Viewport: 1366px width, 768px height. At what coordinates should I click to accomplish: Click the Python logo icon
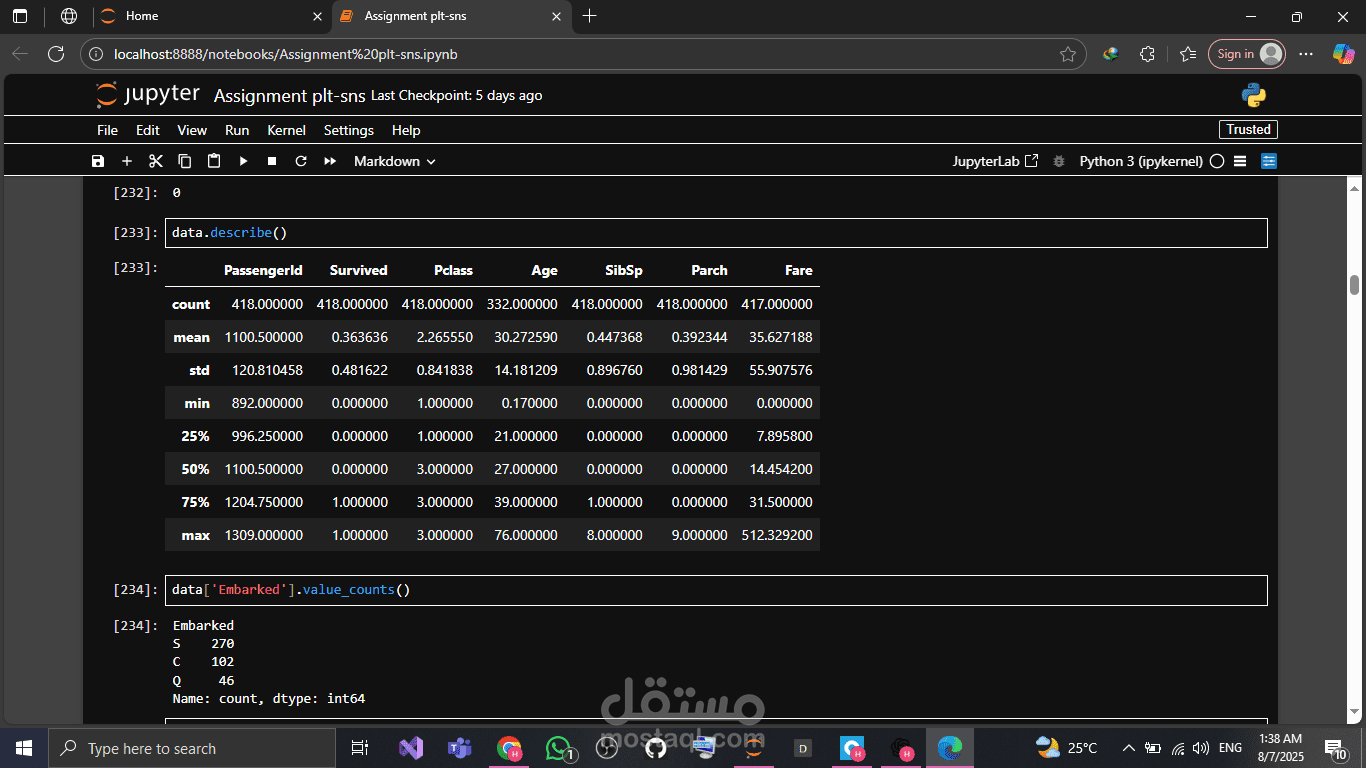pyautogui.click(x=1254, y=95)
